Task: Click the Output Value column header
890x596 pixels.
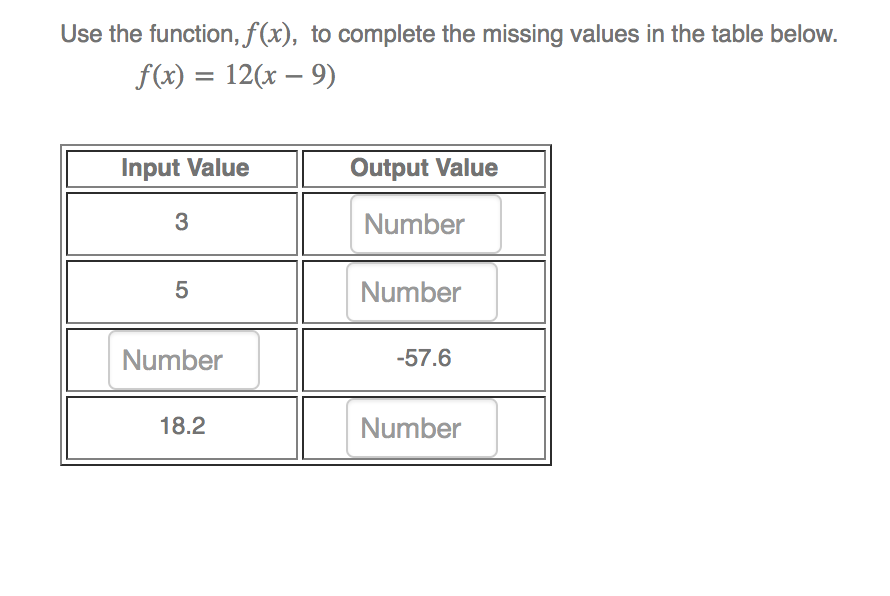Action: (423, 168)
